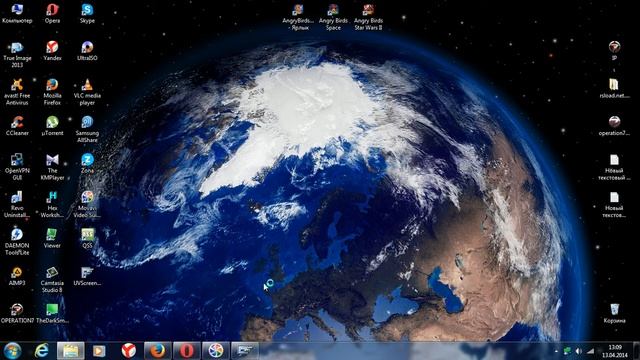Select the Новый текстовый document icon
This screenshot has height=360, width=640.
(614, 167)
